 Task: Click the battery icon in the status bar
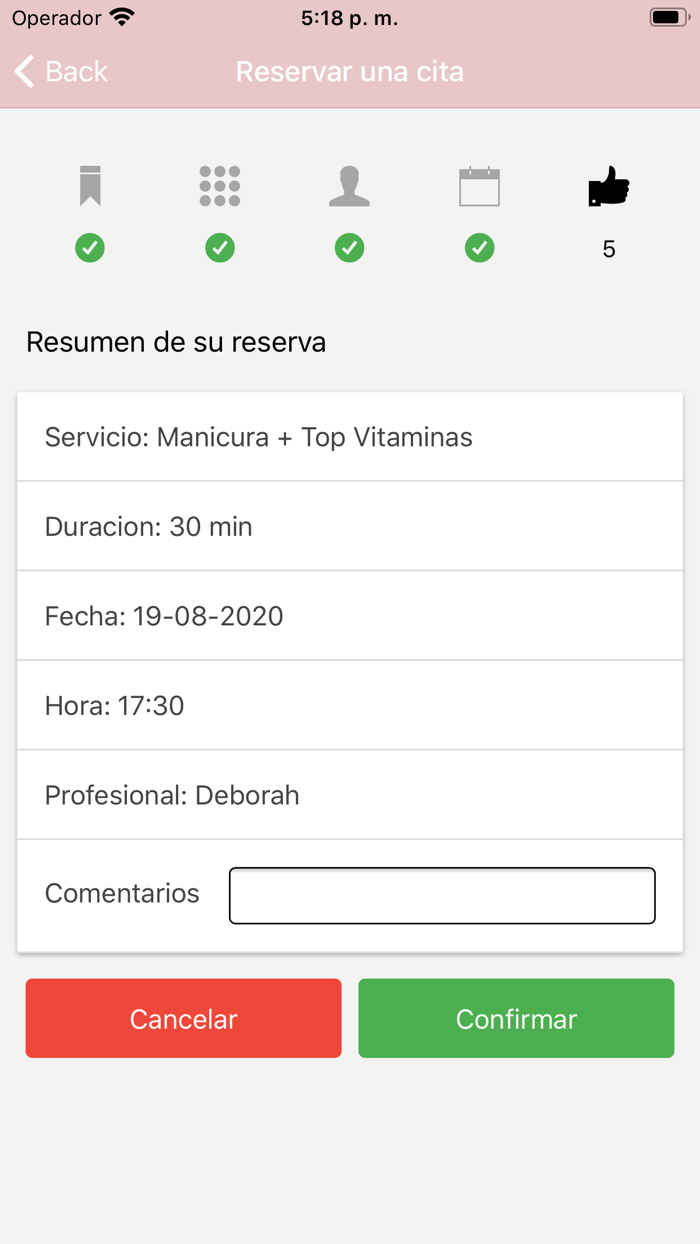tap(666, 16)
